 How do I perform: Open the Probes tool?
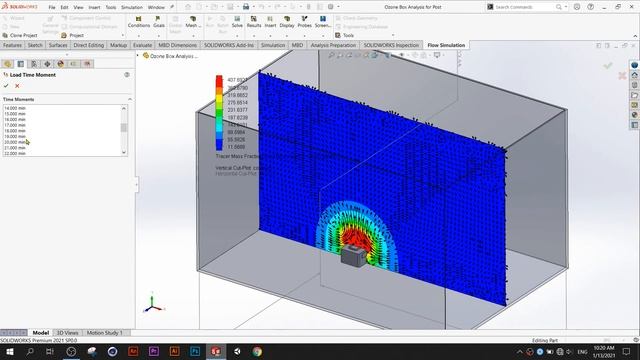pyautogui.click(x=304, y=22)
